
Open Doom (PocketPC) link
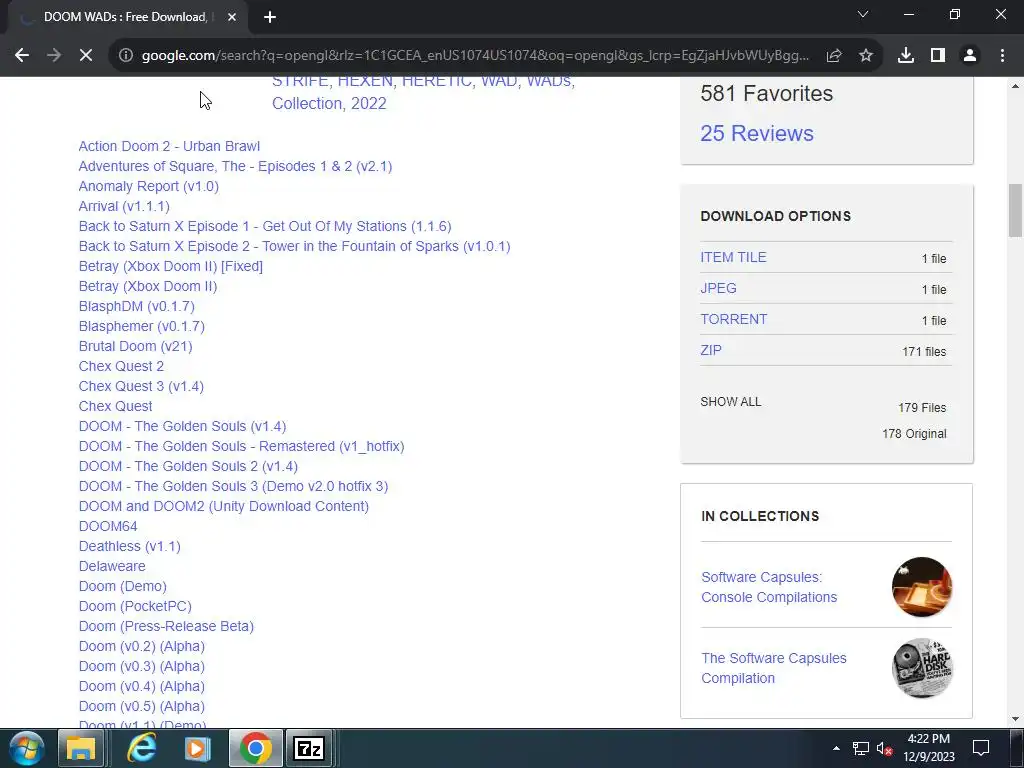(x=135, y=606)
